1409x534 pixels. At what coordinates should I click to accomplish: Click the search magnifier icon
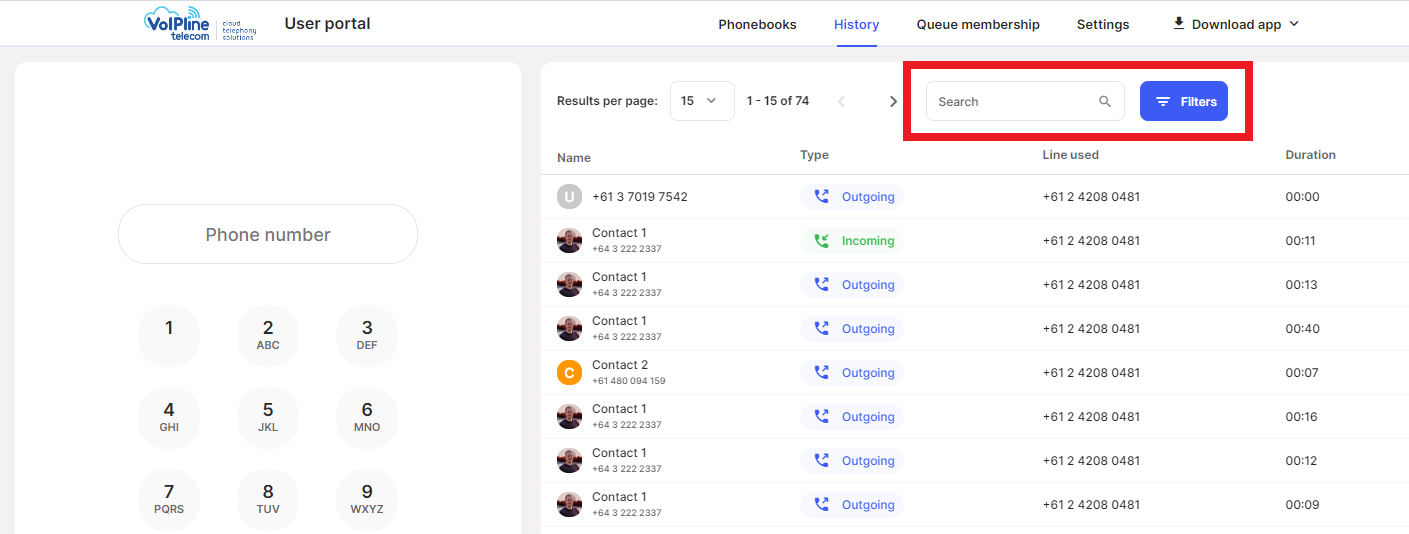[1105, 101]
